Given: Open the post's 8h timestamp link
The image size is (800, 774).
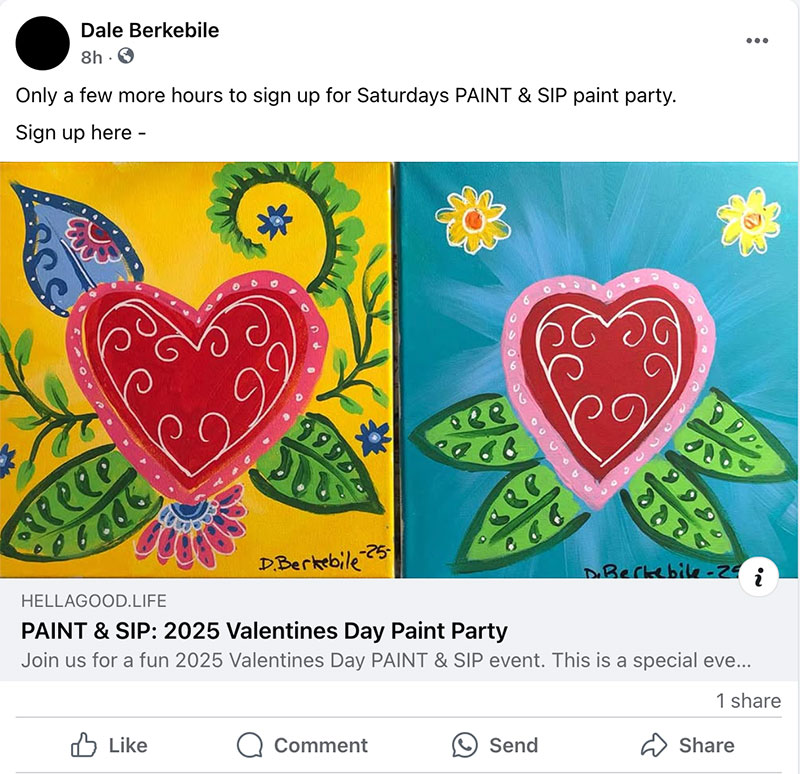Looking at the screenshot, I should tap(90, 57).
